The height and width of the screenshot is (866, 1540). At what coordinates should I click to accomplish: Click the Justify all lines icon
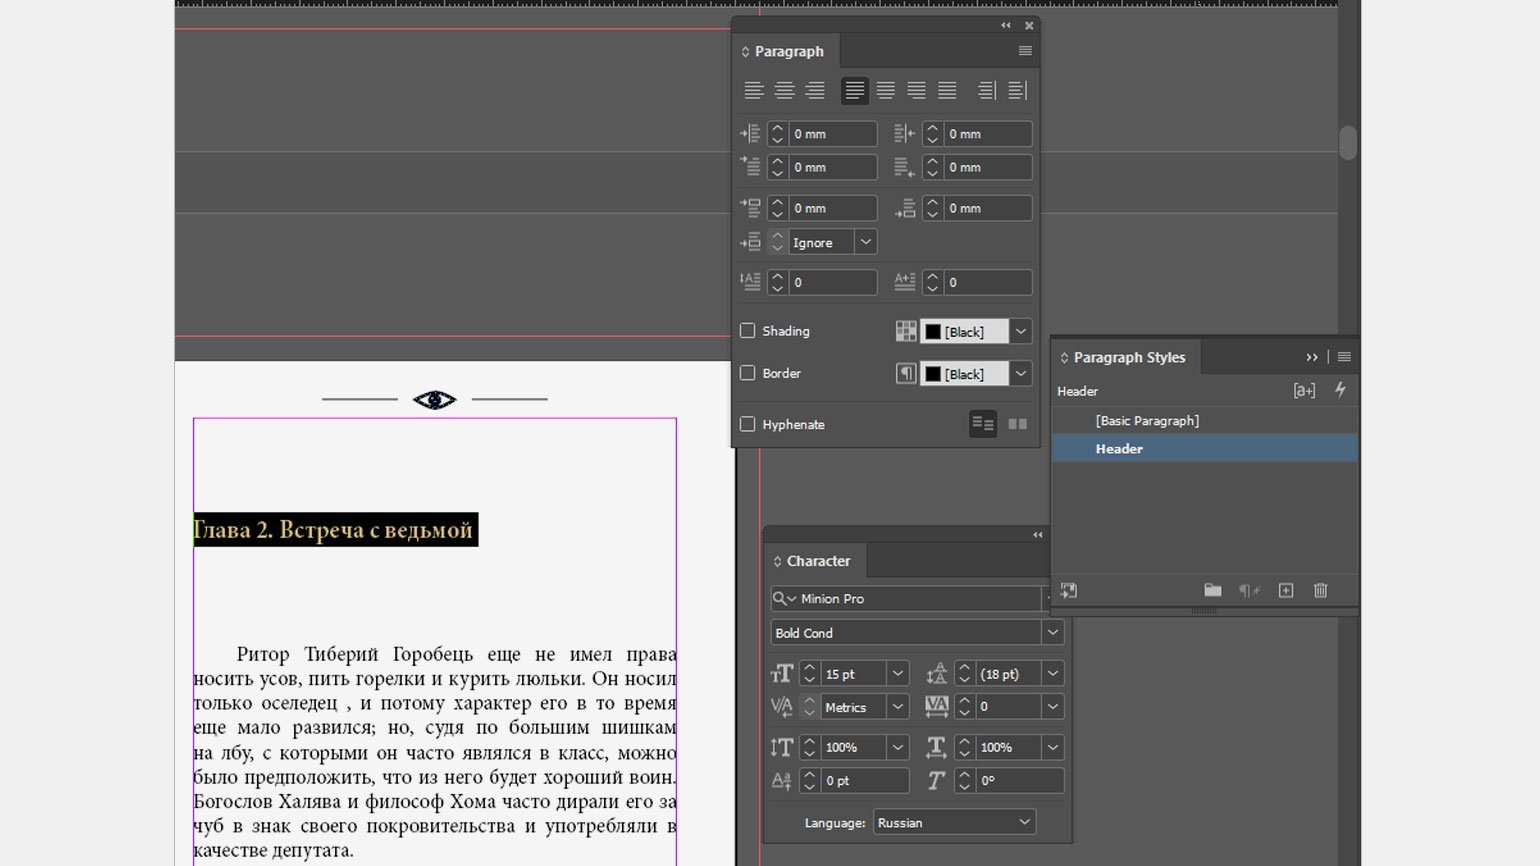(x=947, y=91)
